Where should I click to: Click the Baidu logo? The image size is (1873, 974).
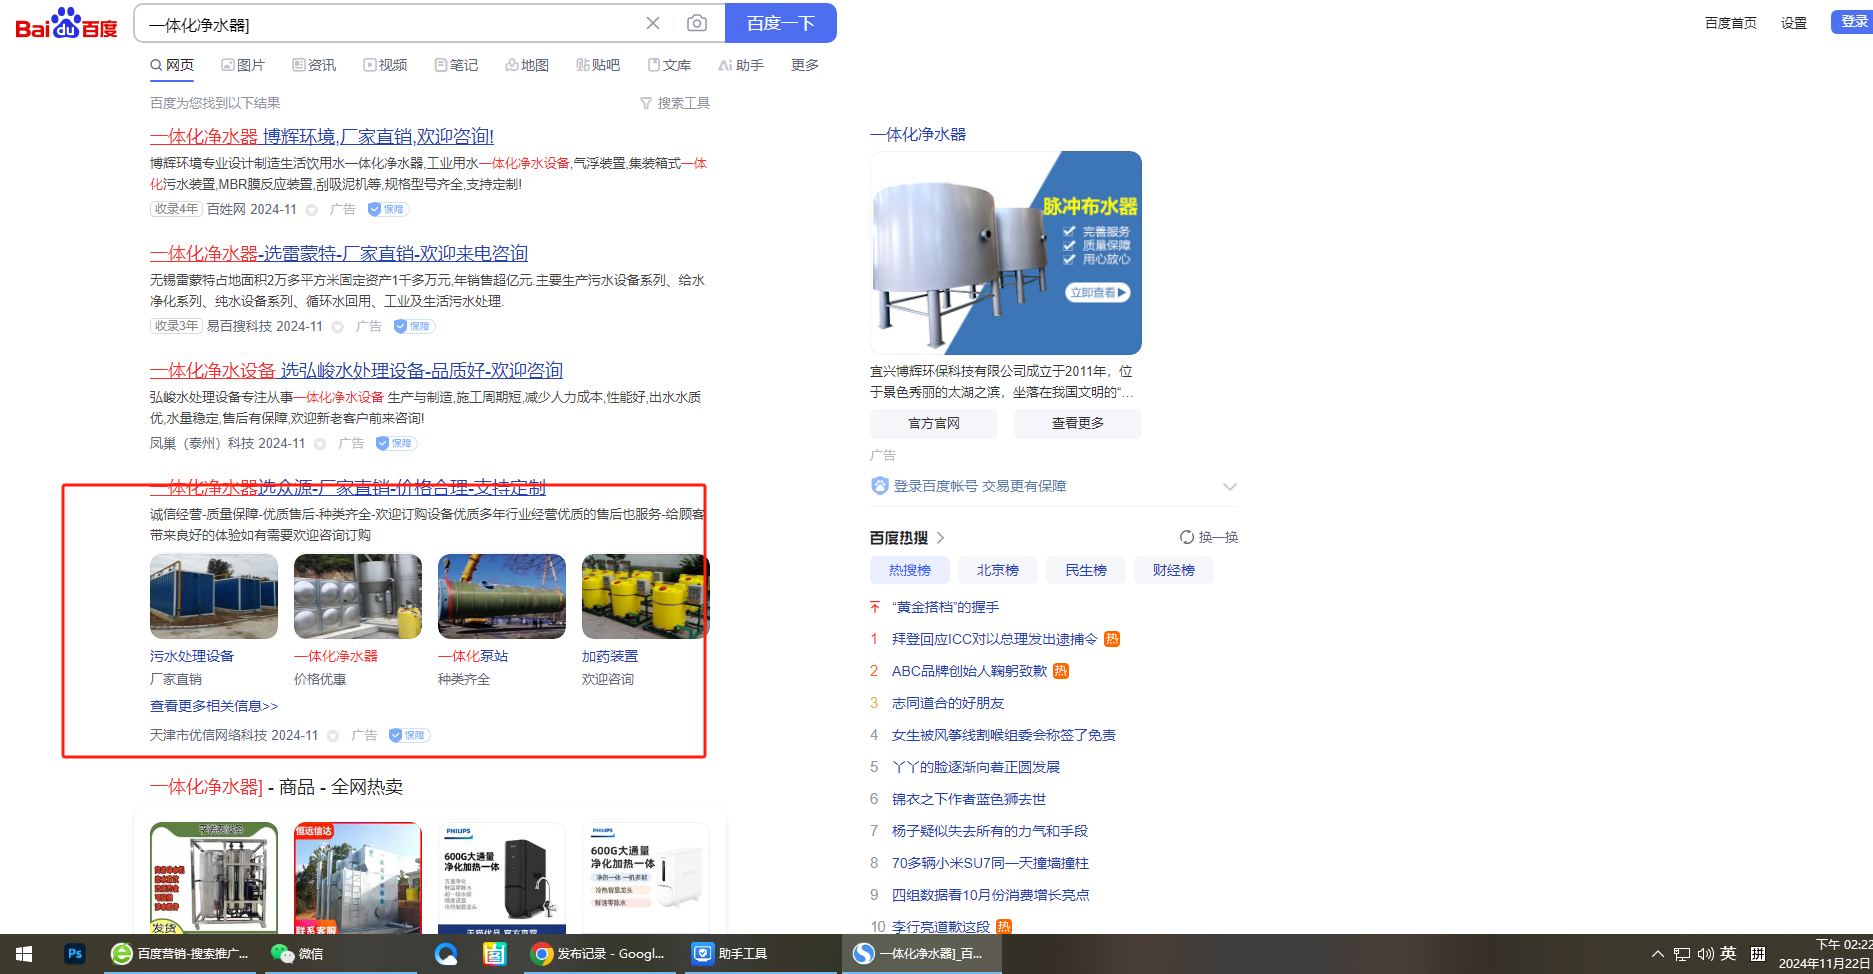67,23
